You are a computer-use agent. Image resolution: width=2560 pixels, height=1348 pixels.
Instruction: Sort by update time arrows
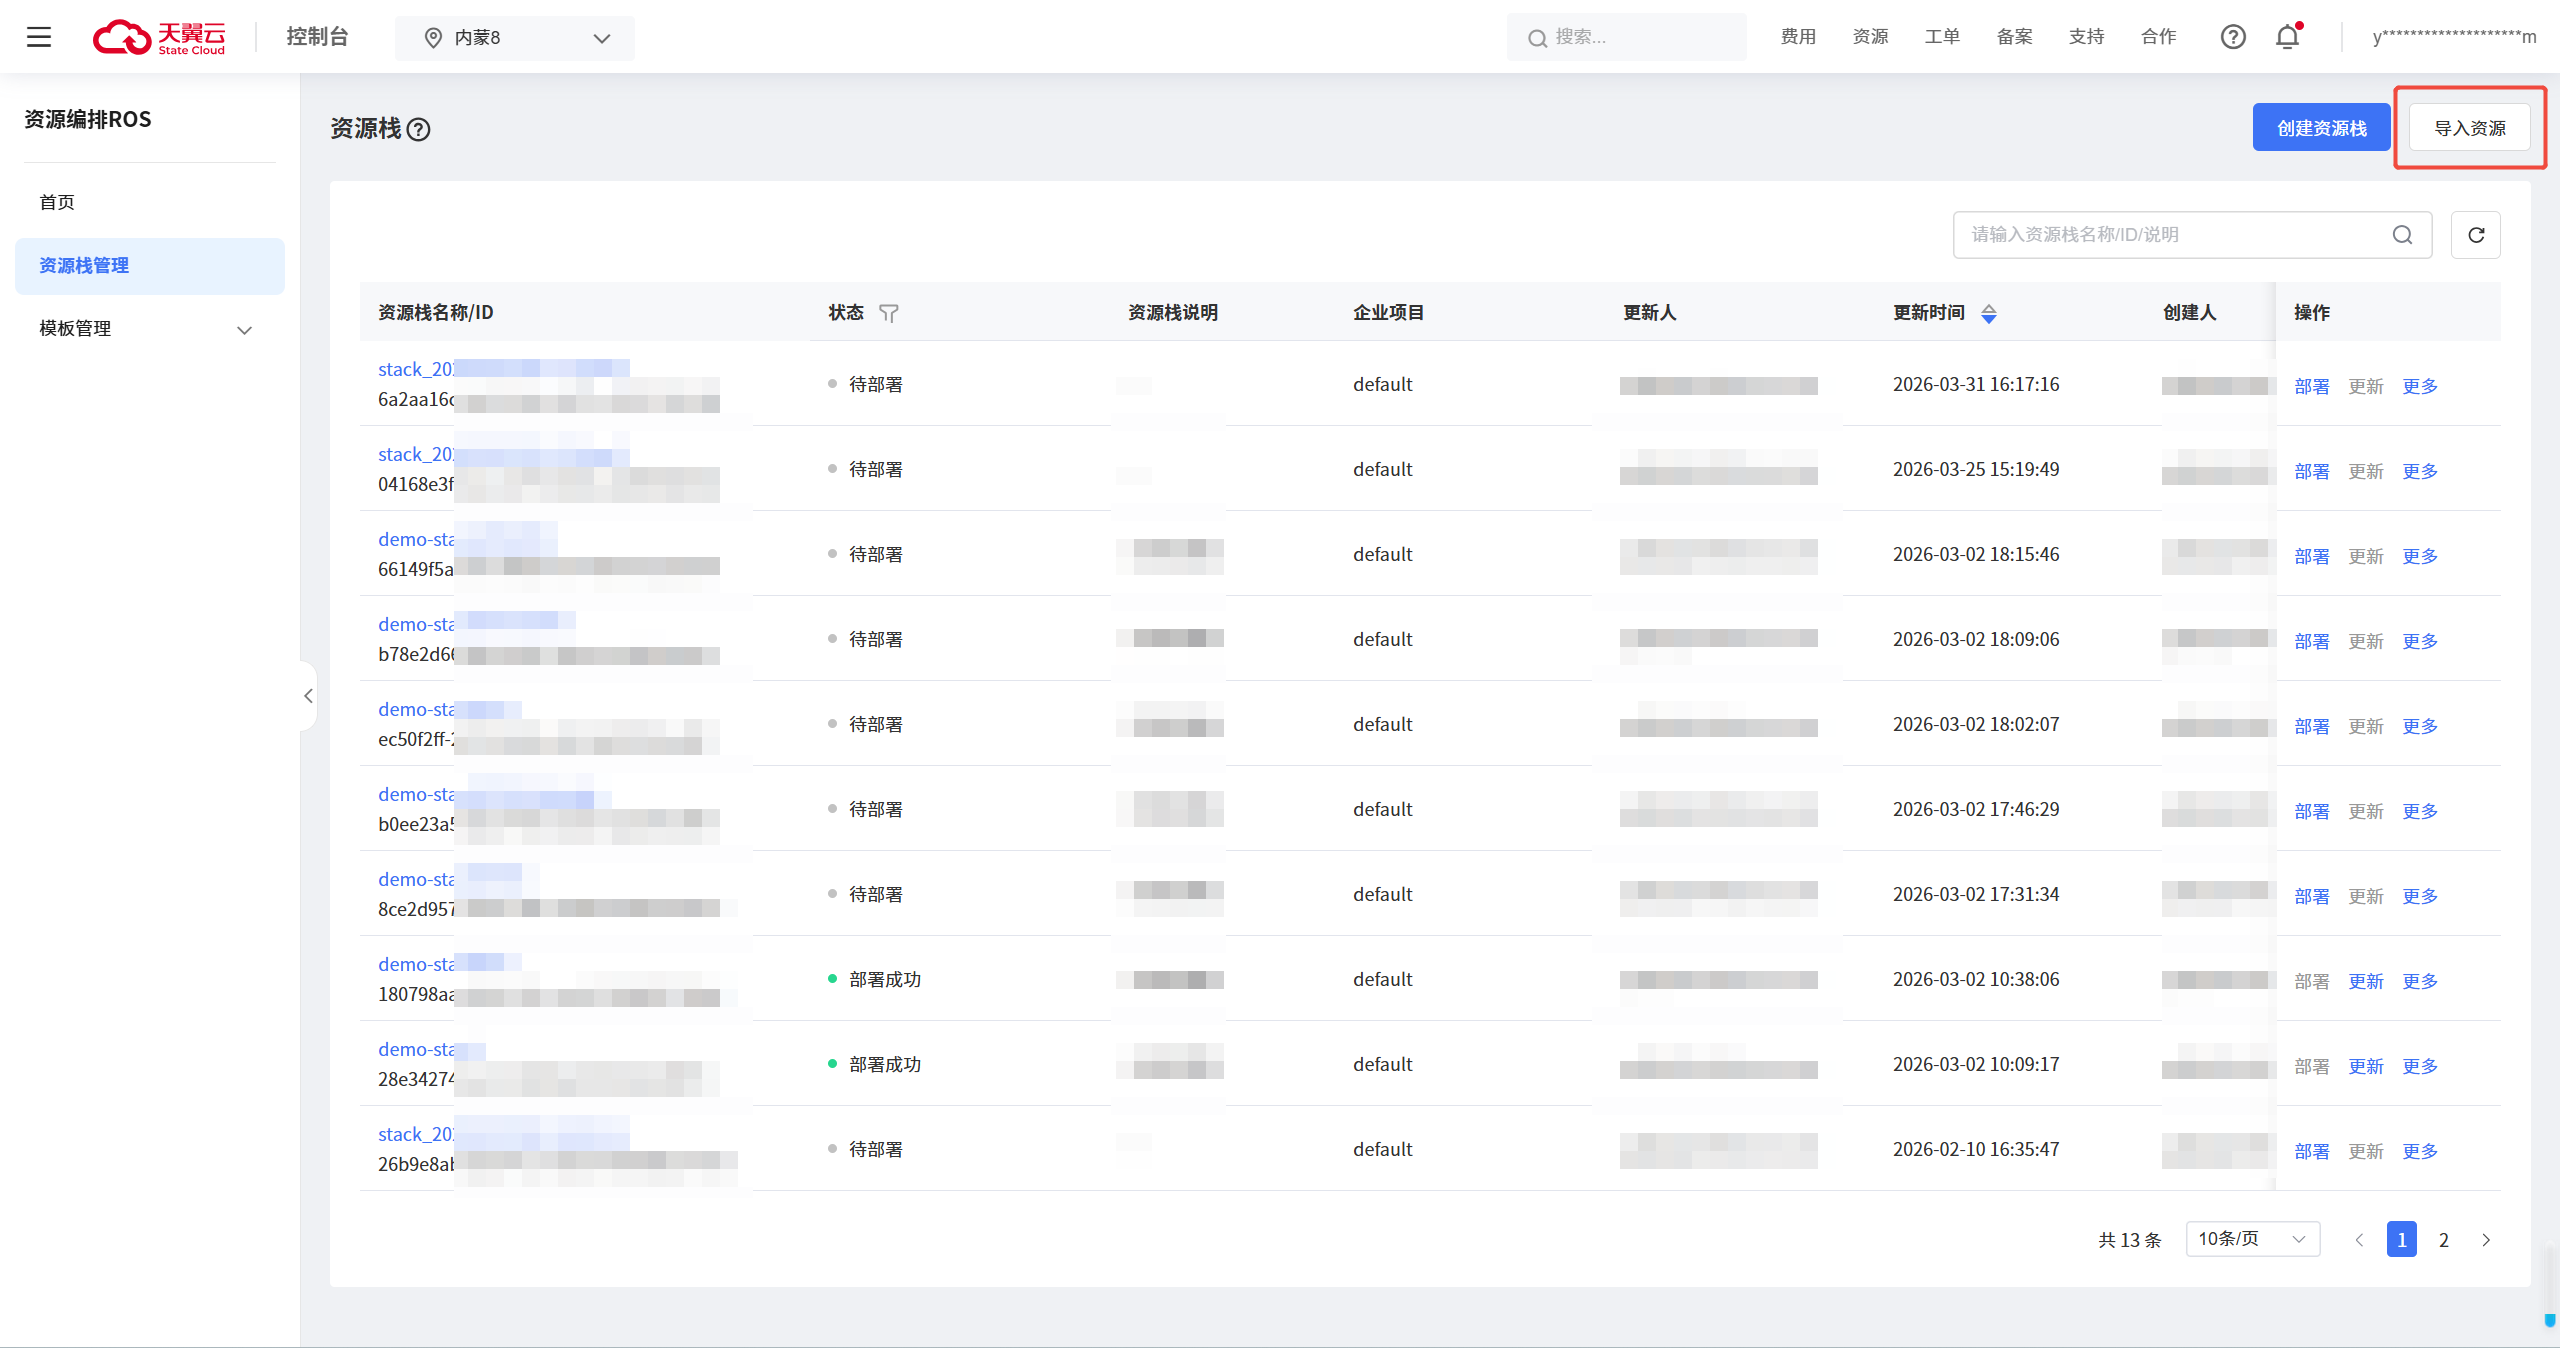[x=1988, y=313]
